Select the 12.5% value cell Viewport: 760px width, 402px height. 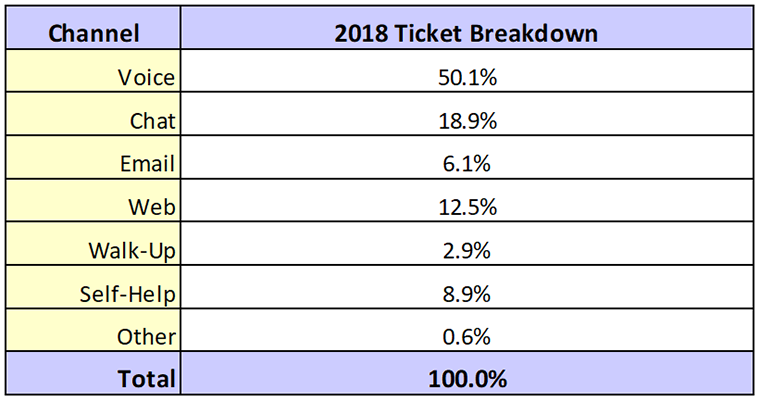466,207
